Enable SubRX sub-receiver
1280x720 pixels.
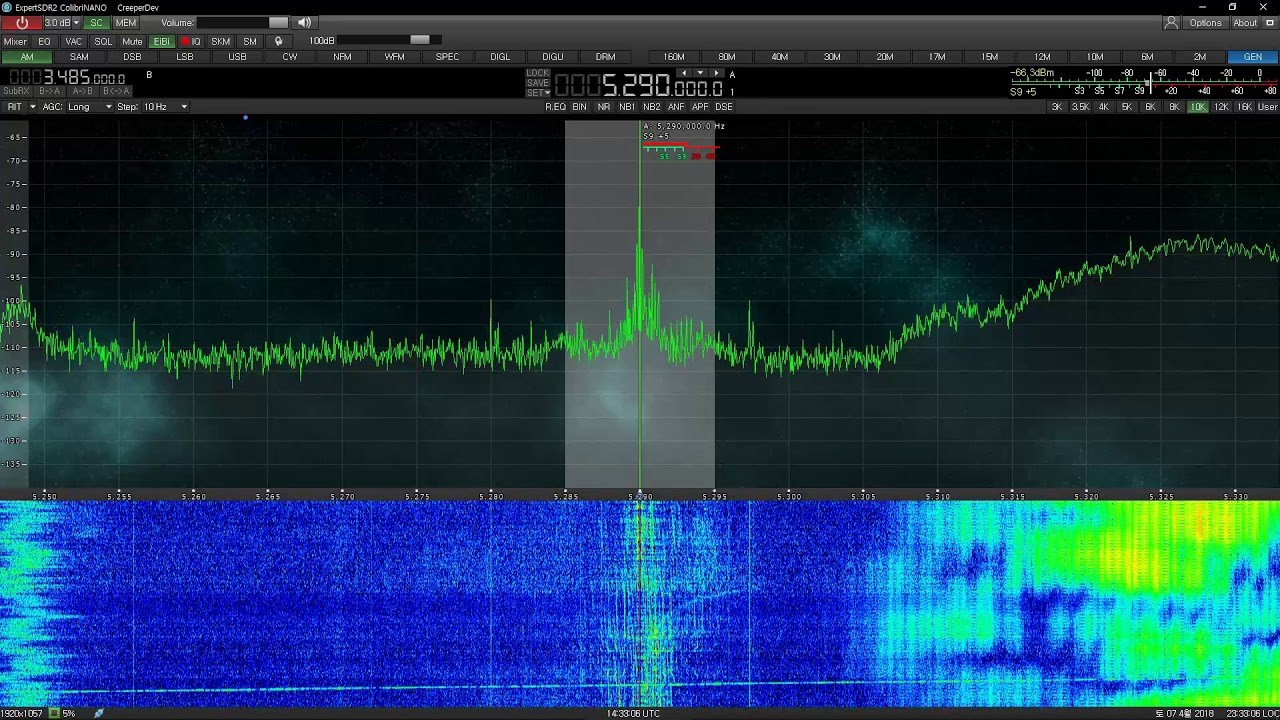click(17, 91)
